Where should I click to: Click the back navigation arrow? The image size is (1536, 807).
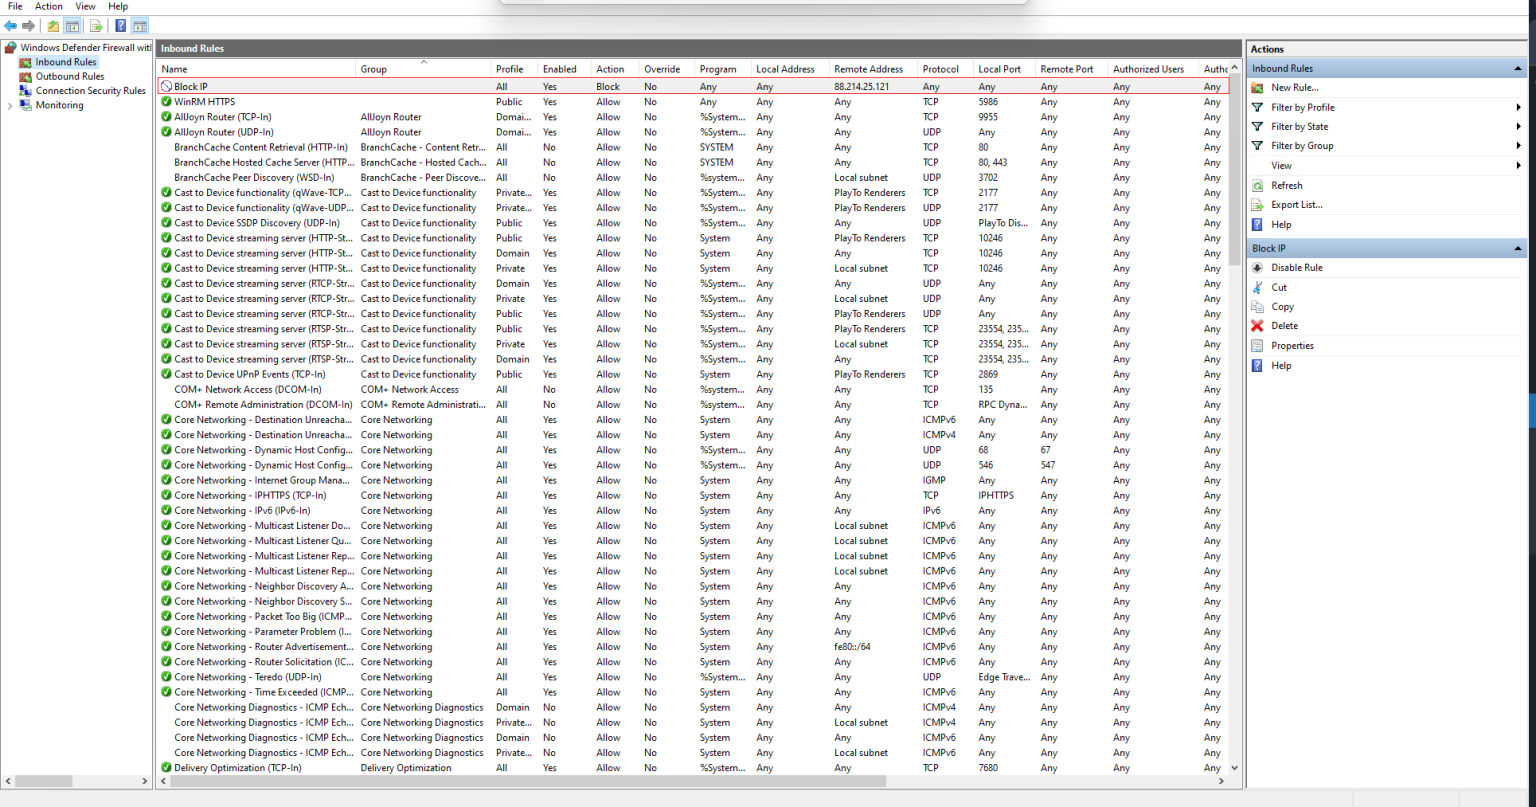tap(10, 25)
